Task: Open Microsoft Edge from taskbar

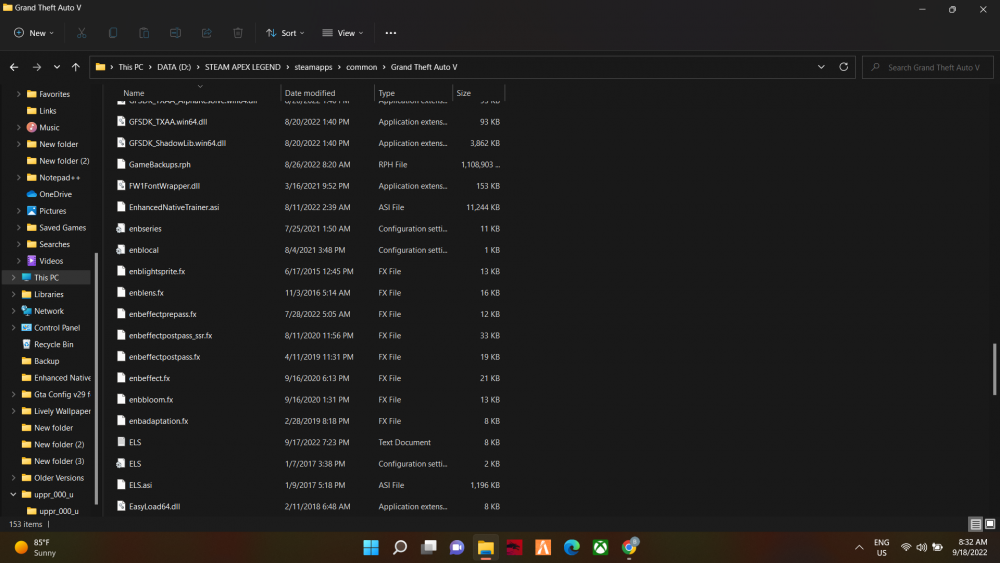Action: click(571, 547)
